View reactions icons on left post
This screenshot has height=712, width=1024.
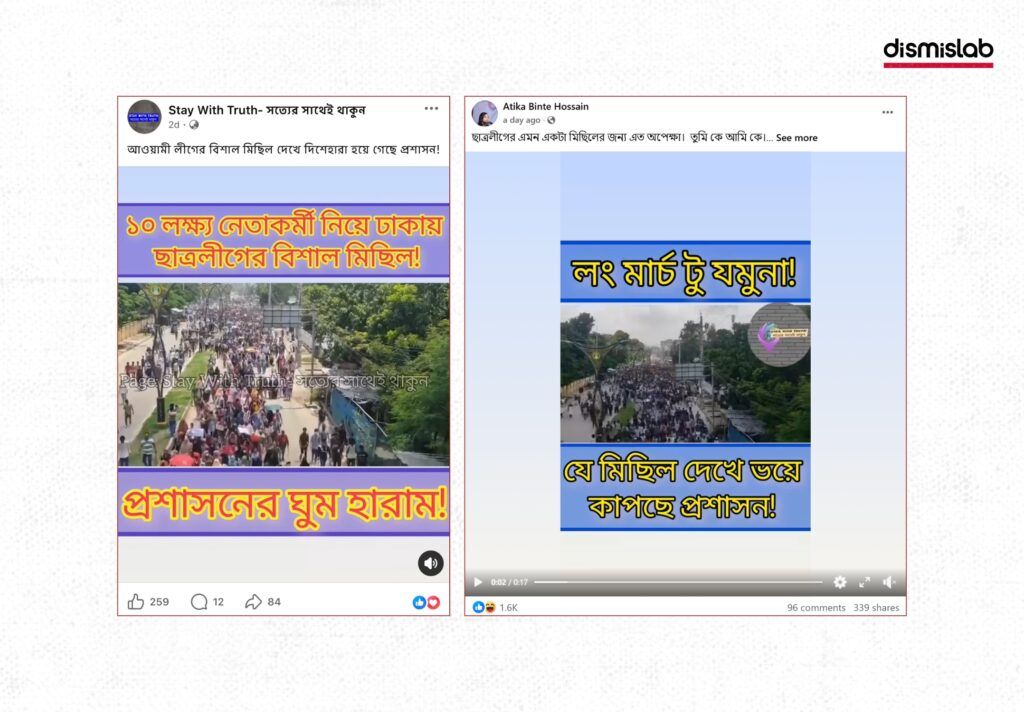(426, 602)
